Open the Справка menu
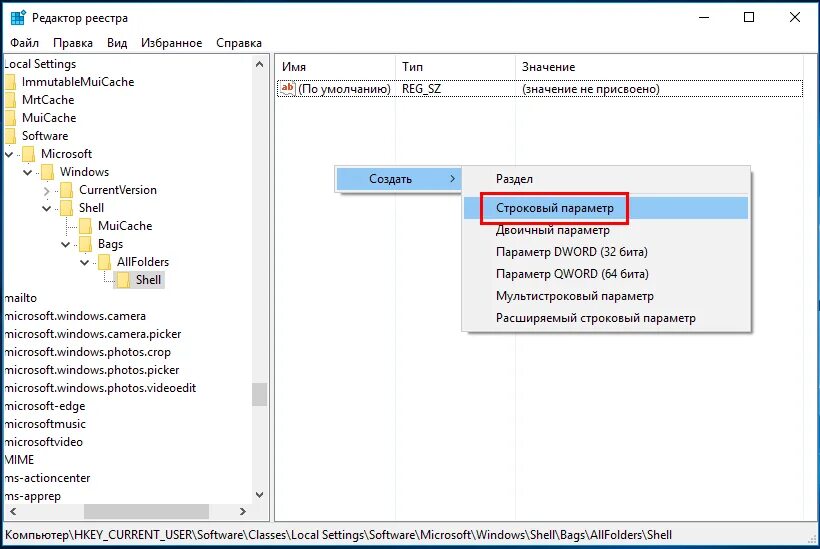Image resolution: width=820 pixels, height=549 pixels. click(x=239, y=43)
